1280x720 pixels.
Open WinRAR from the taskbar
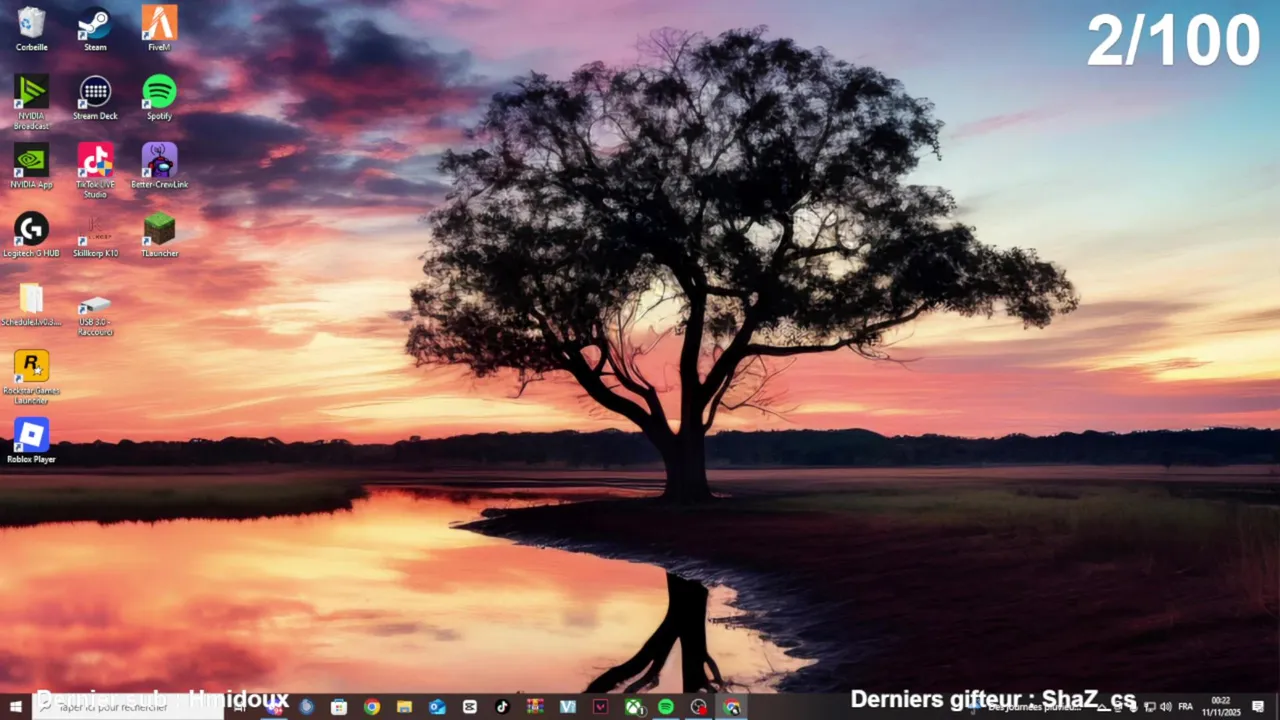535,707
